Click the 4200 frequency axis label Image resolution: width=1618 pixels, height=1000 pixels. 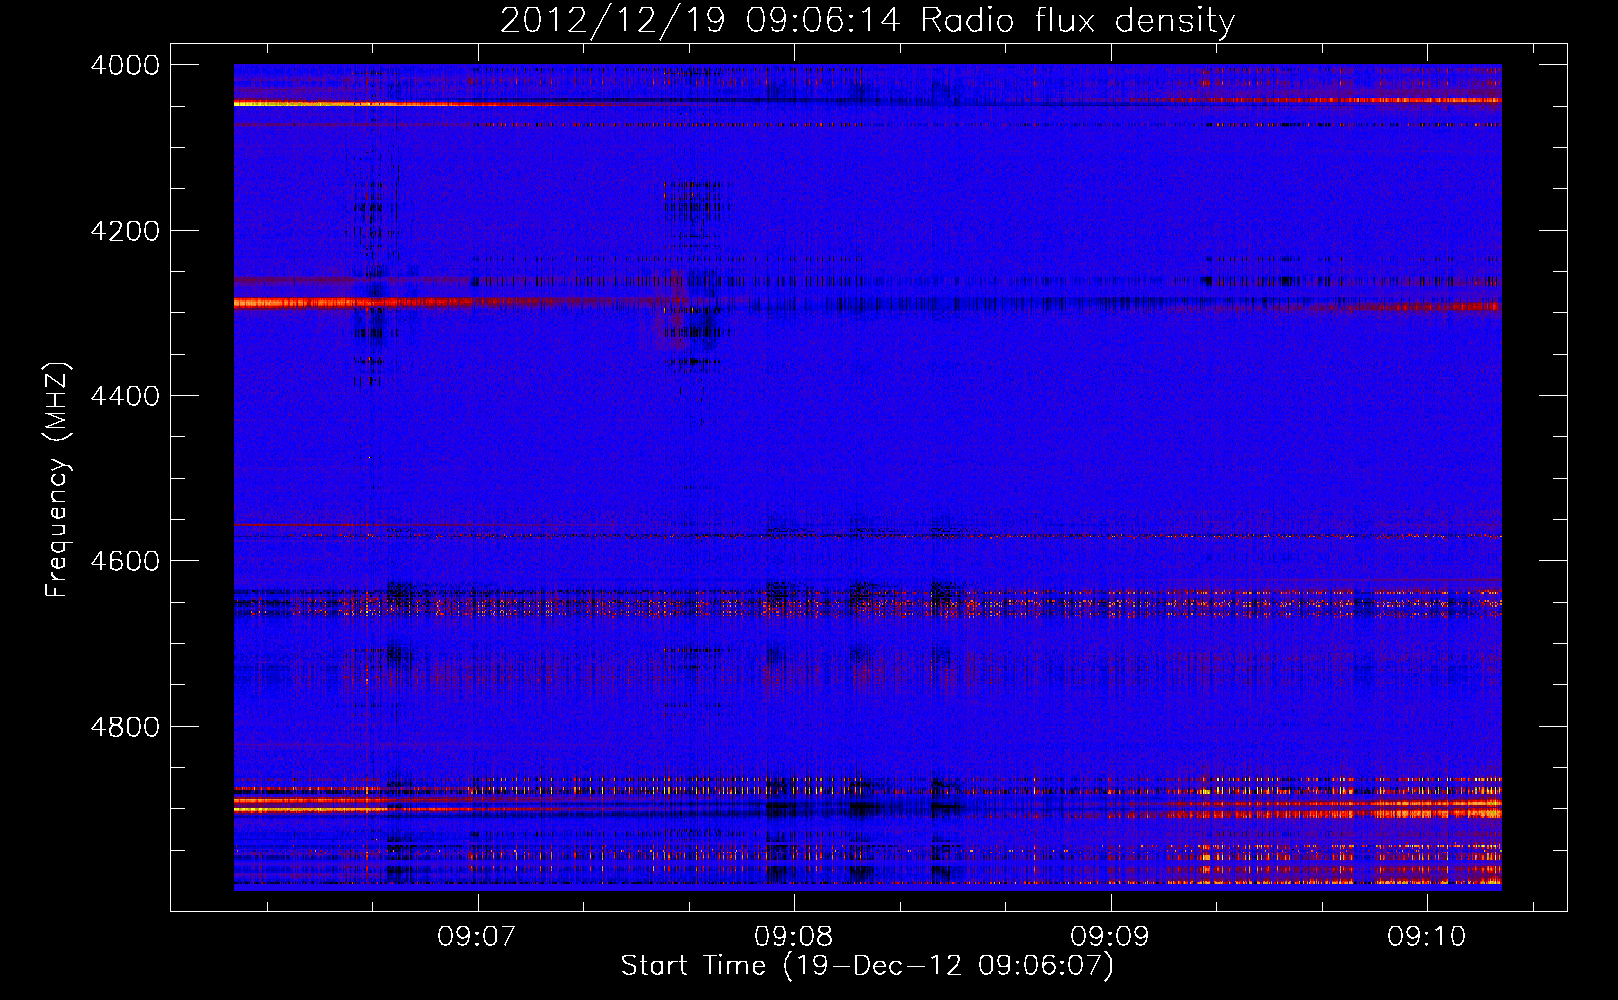(125, 231)
